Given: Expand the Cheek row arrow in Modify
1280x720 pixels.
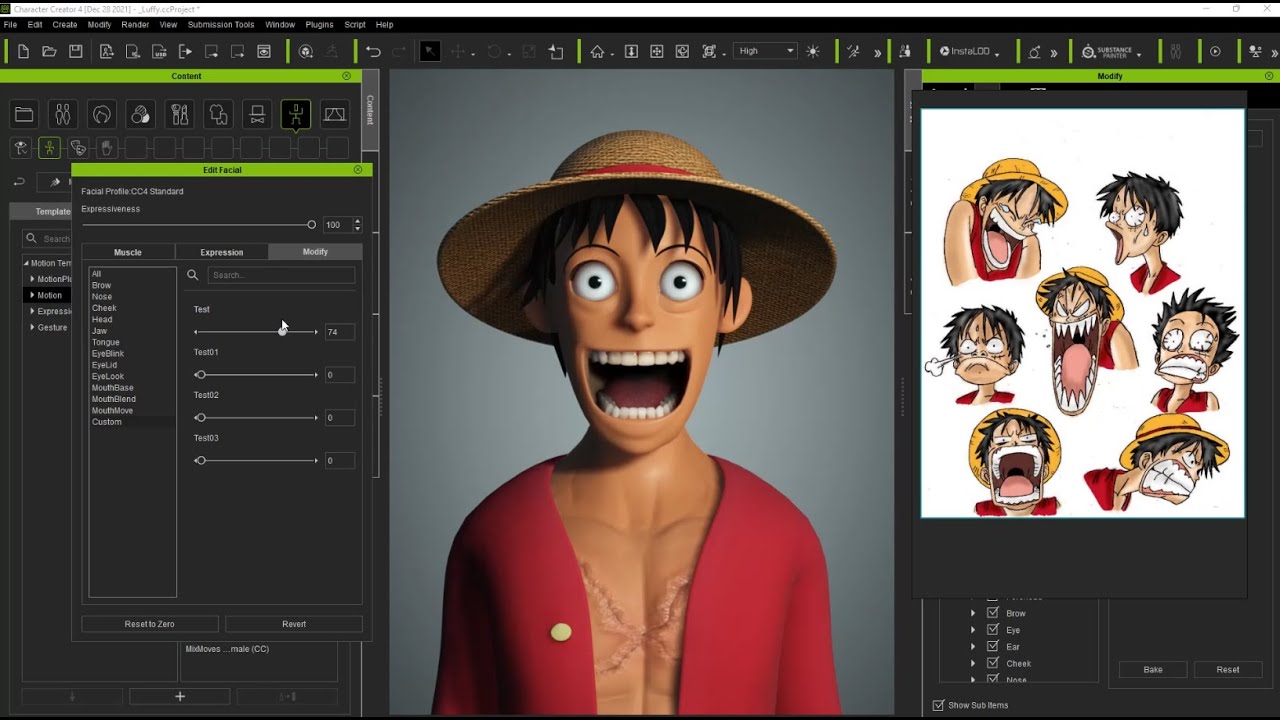Looking at the screenshot, I should pos(972,663).
